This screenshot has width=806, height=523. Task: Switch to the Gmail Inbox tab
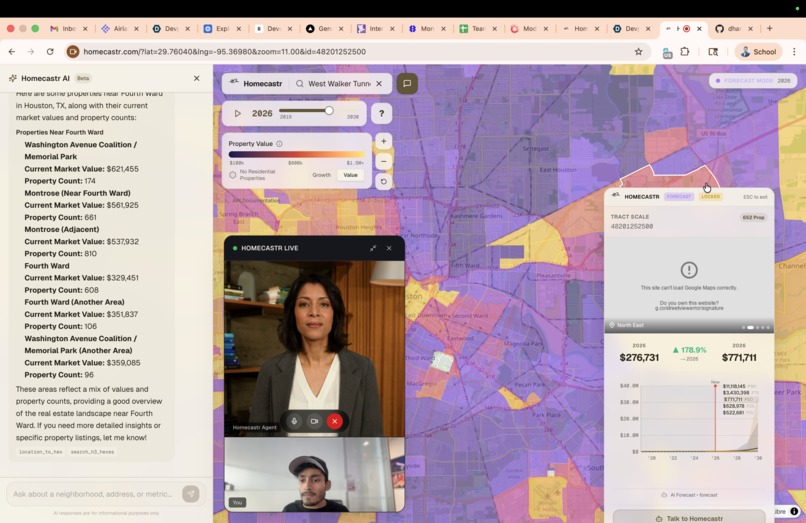point(69,29)
